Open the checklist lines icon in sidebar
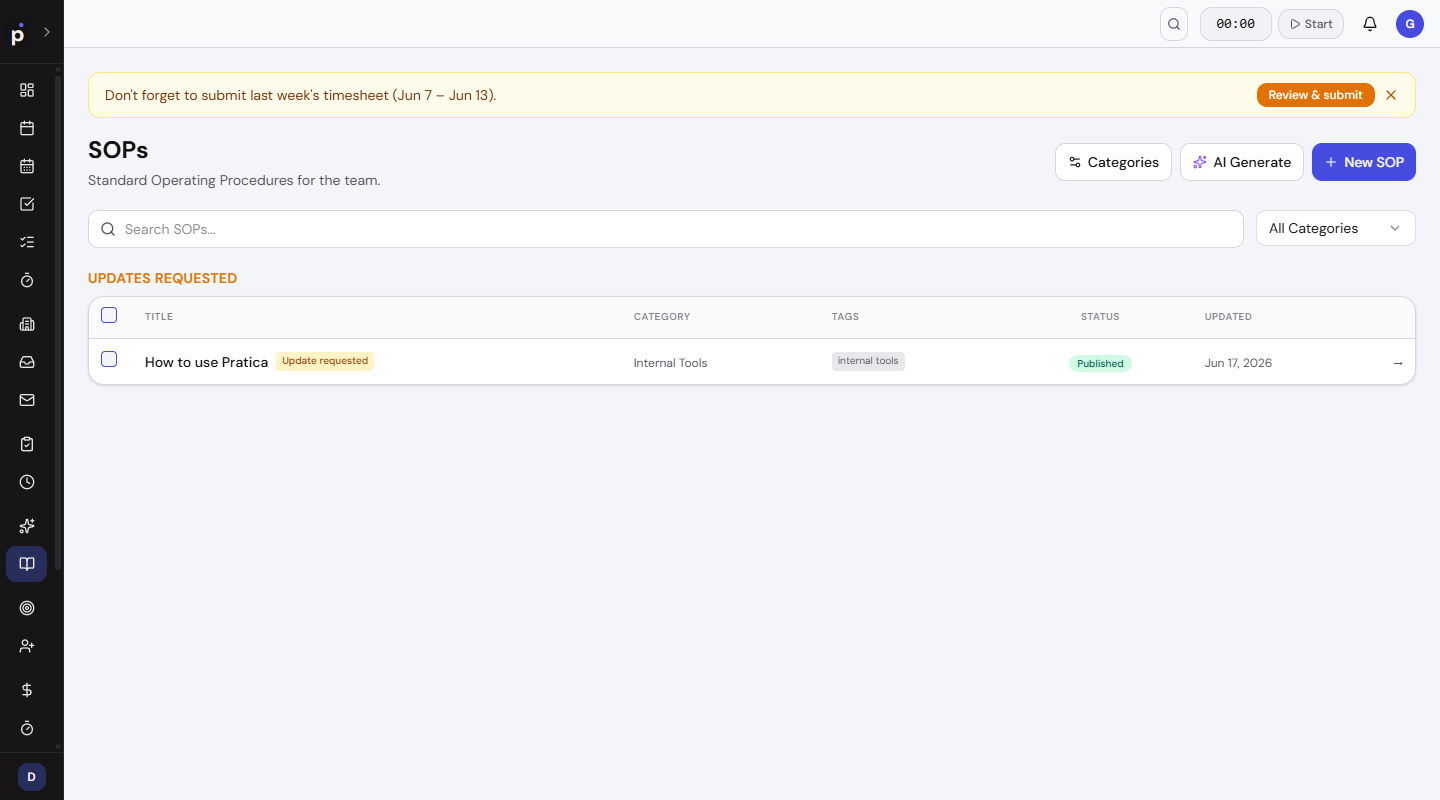1440x800 pixels. click(x=27, y=242)
